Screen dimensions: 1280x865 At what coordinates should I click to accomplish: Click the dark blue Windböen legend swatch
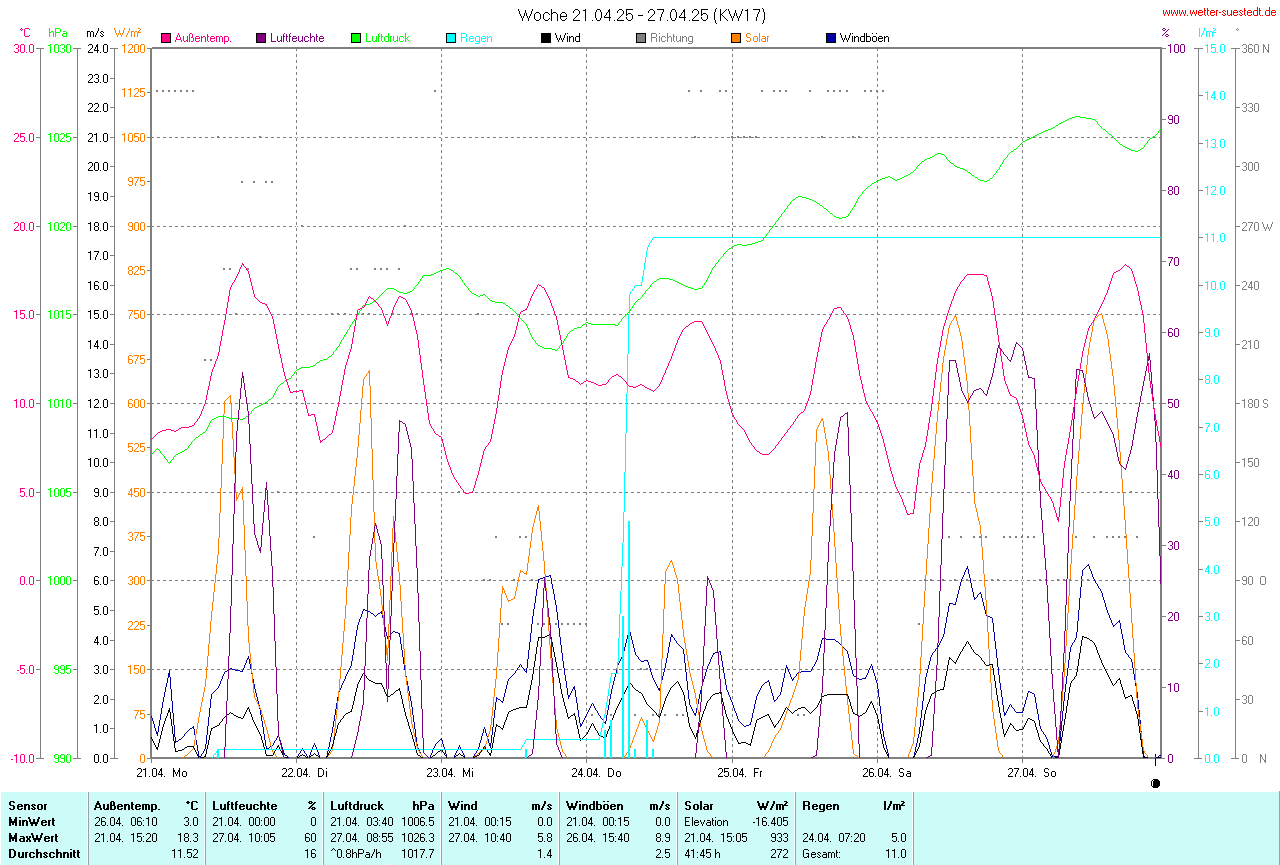point(831,38)
